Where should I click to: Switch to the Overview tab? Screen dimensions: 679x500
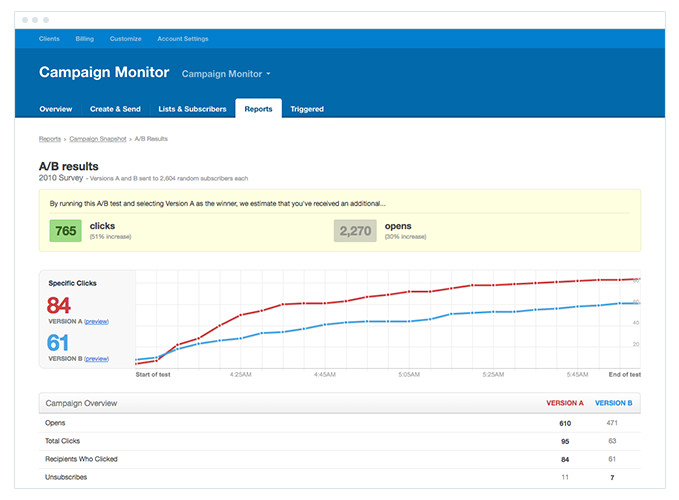point(56,109)
